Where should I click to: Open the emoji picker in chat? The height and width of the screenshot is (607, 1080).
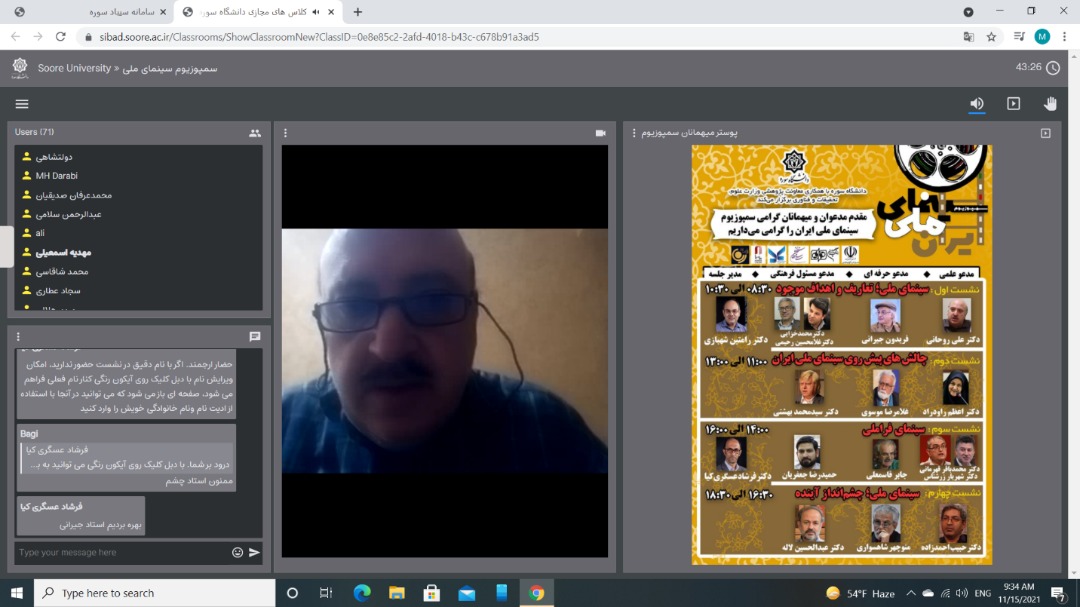[x=238, y=553]
